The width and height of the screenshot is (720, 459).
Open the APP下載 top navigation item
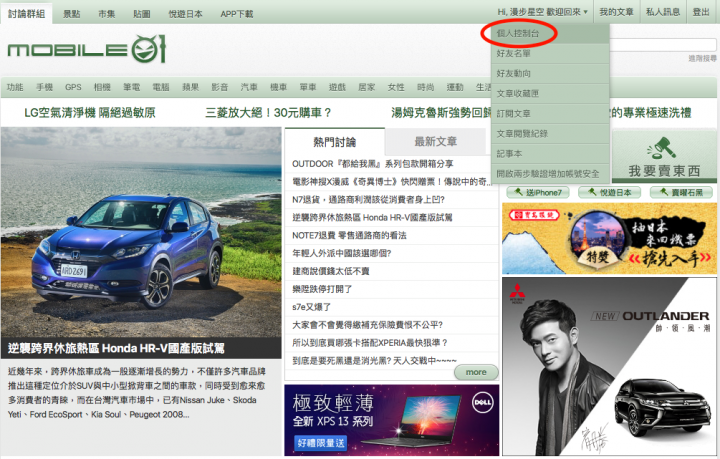pyautogui.click(x=236, y=14)
